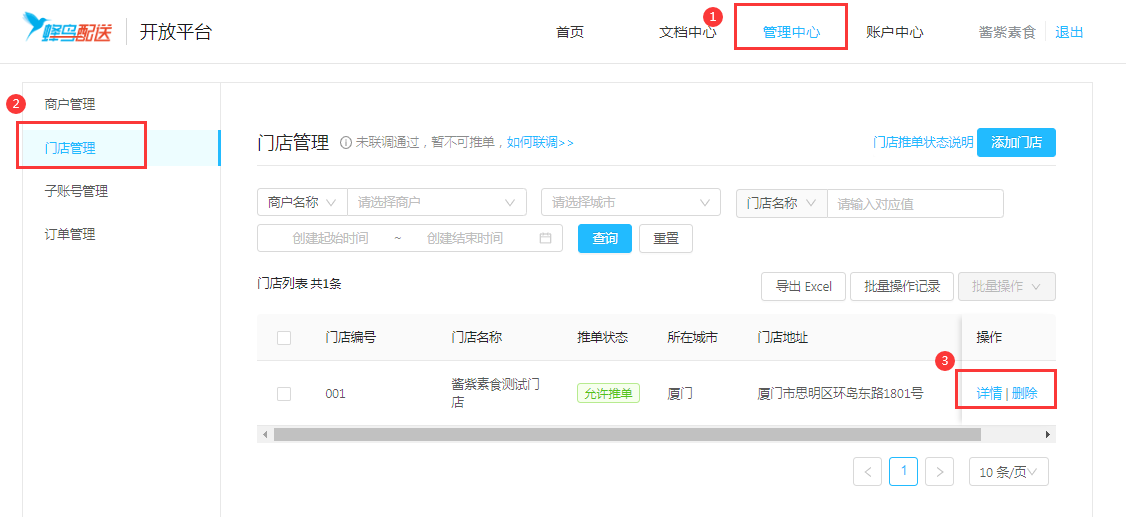Check the box for store 001
Image resolution: width=1126 pixels, height=517 pixels.
[x=284, y=394]
